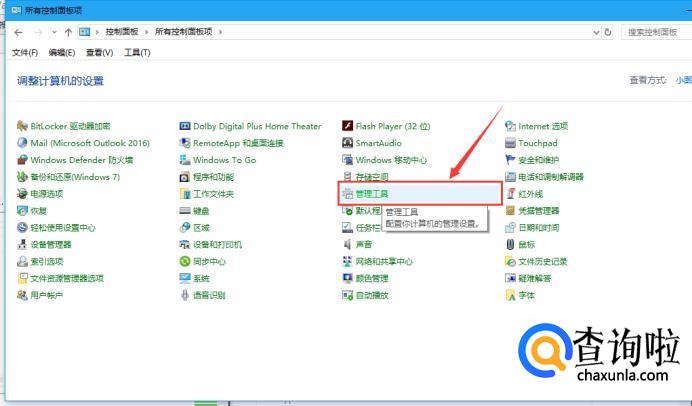Image resolution: width=692 pixels, height=406 pixels.
Task: Open the 电话和调制解调器 icon
Action: click(511, 177)
